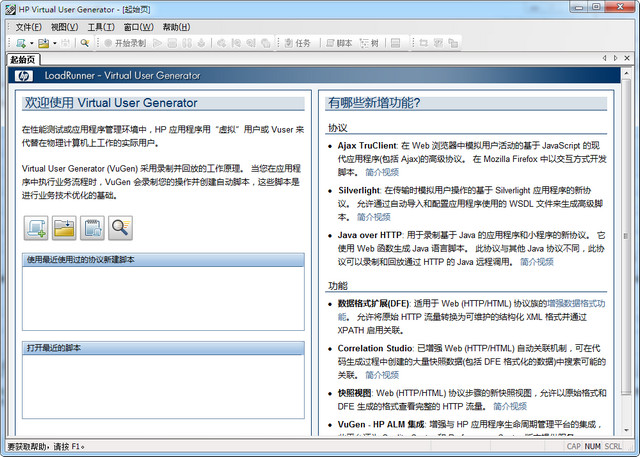Click the rightmost toolbar icon of the main toolbar
The width and height of the screenshot is (640, 457).
coord(453,43)
